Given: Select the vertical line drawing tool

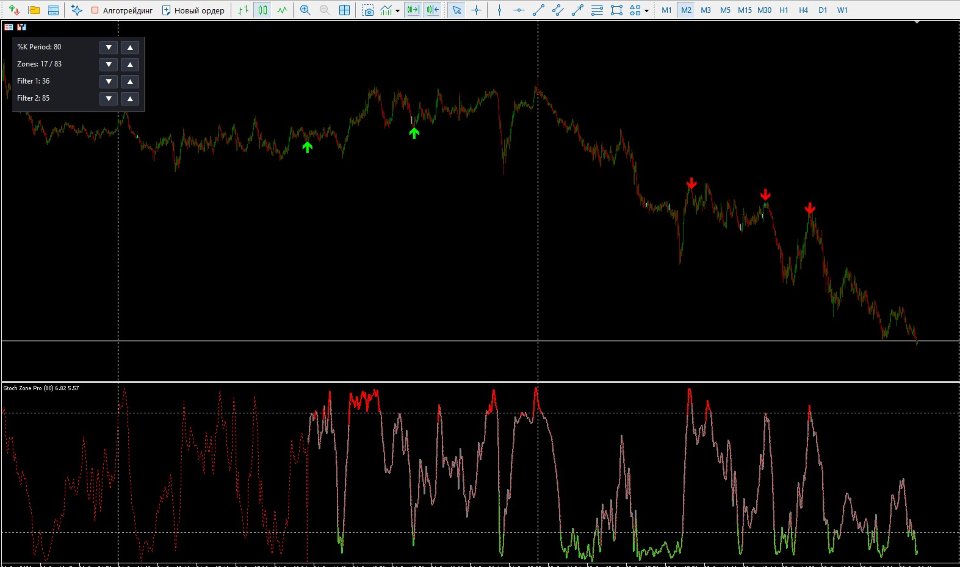Looking at the screenshot, I should [x=499, y=10].
